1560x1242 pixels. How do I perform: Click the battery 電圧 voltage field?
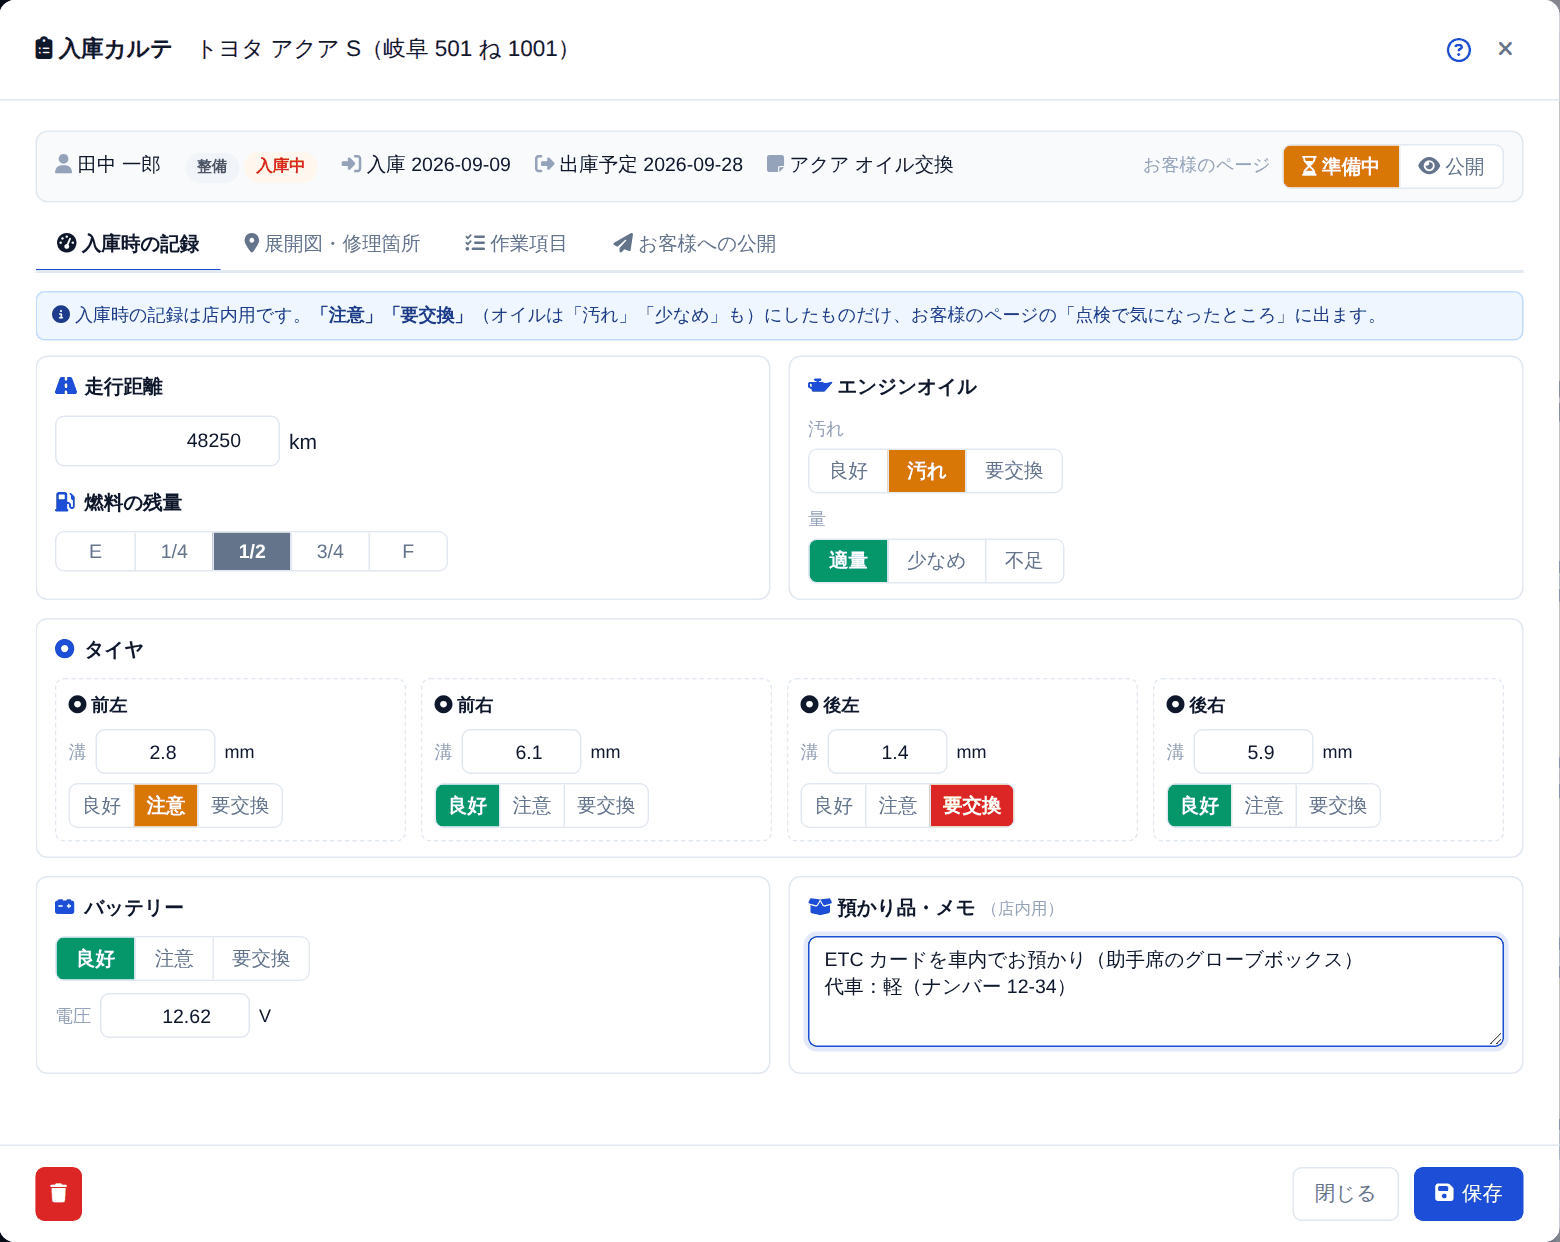(175, 1016)
